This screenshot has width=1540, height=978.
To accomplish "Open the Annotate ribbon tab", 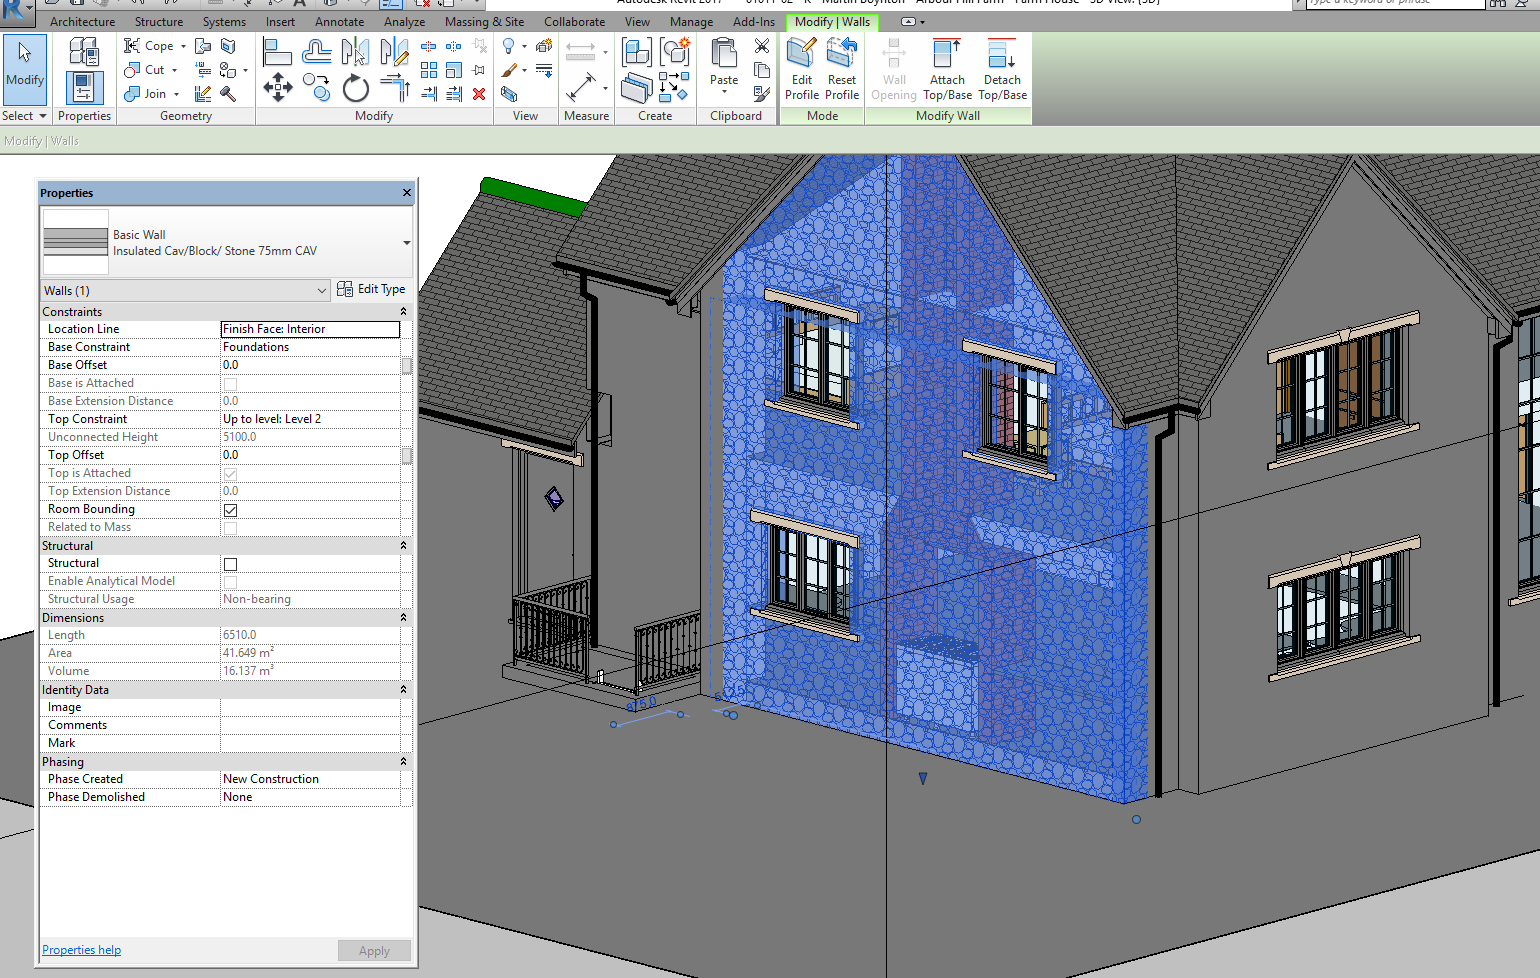I will pos(339,22).
